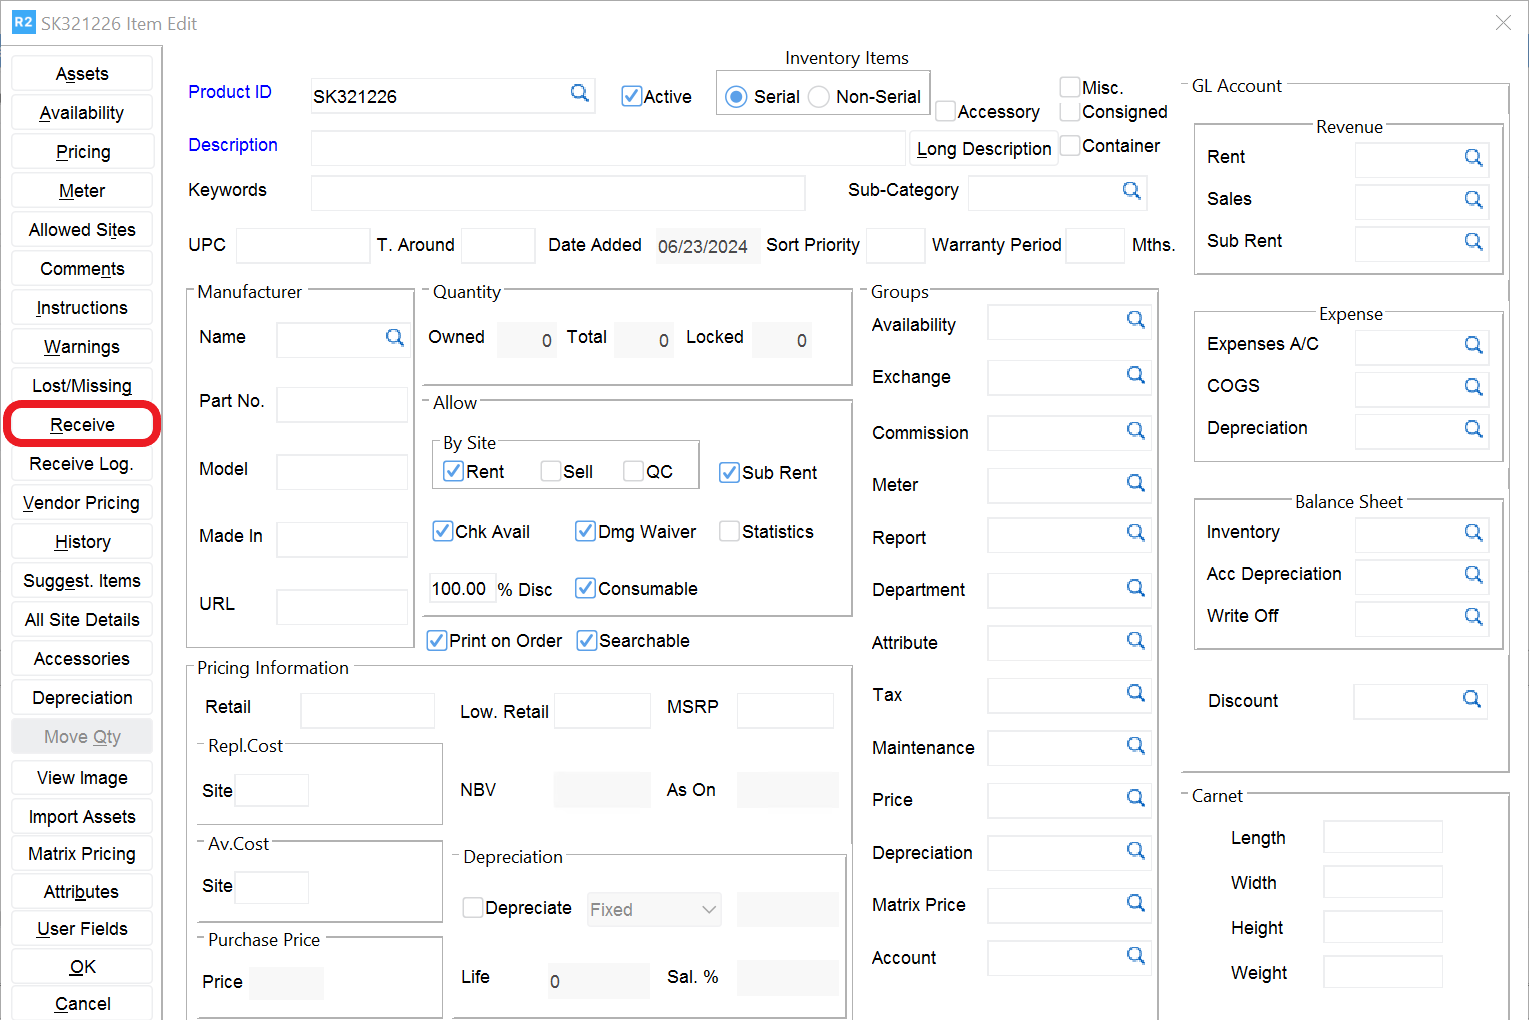This screenshot has width=1529, height=1020.
Task: Look up Report group
Action: coord(1135,533)
